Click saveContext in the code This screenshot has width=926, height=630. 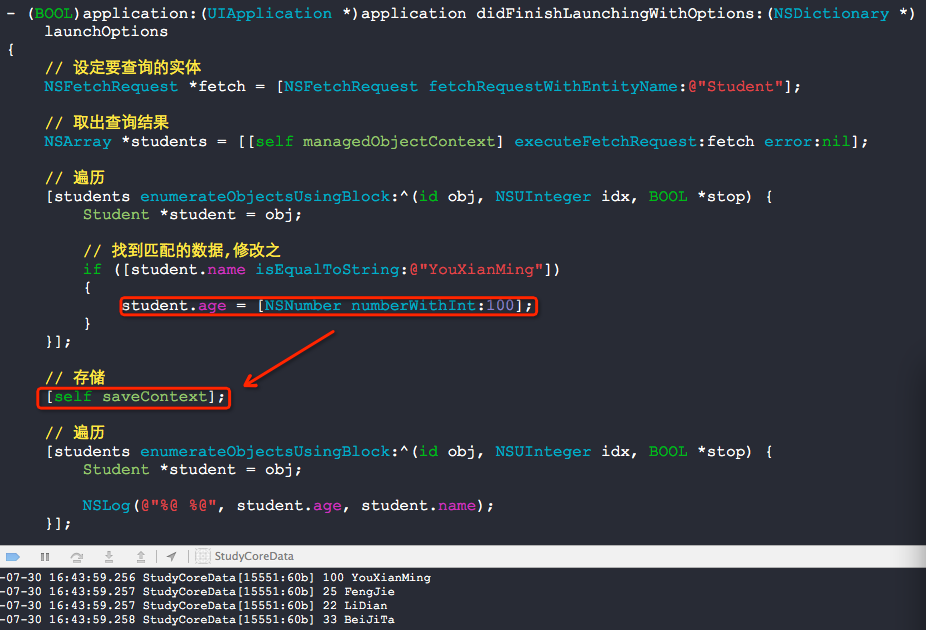tap(155, 397)
